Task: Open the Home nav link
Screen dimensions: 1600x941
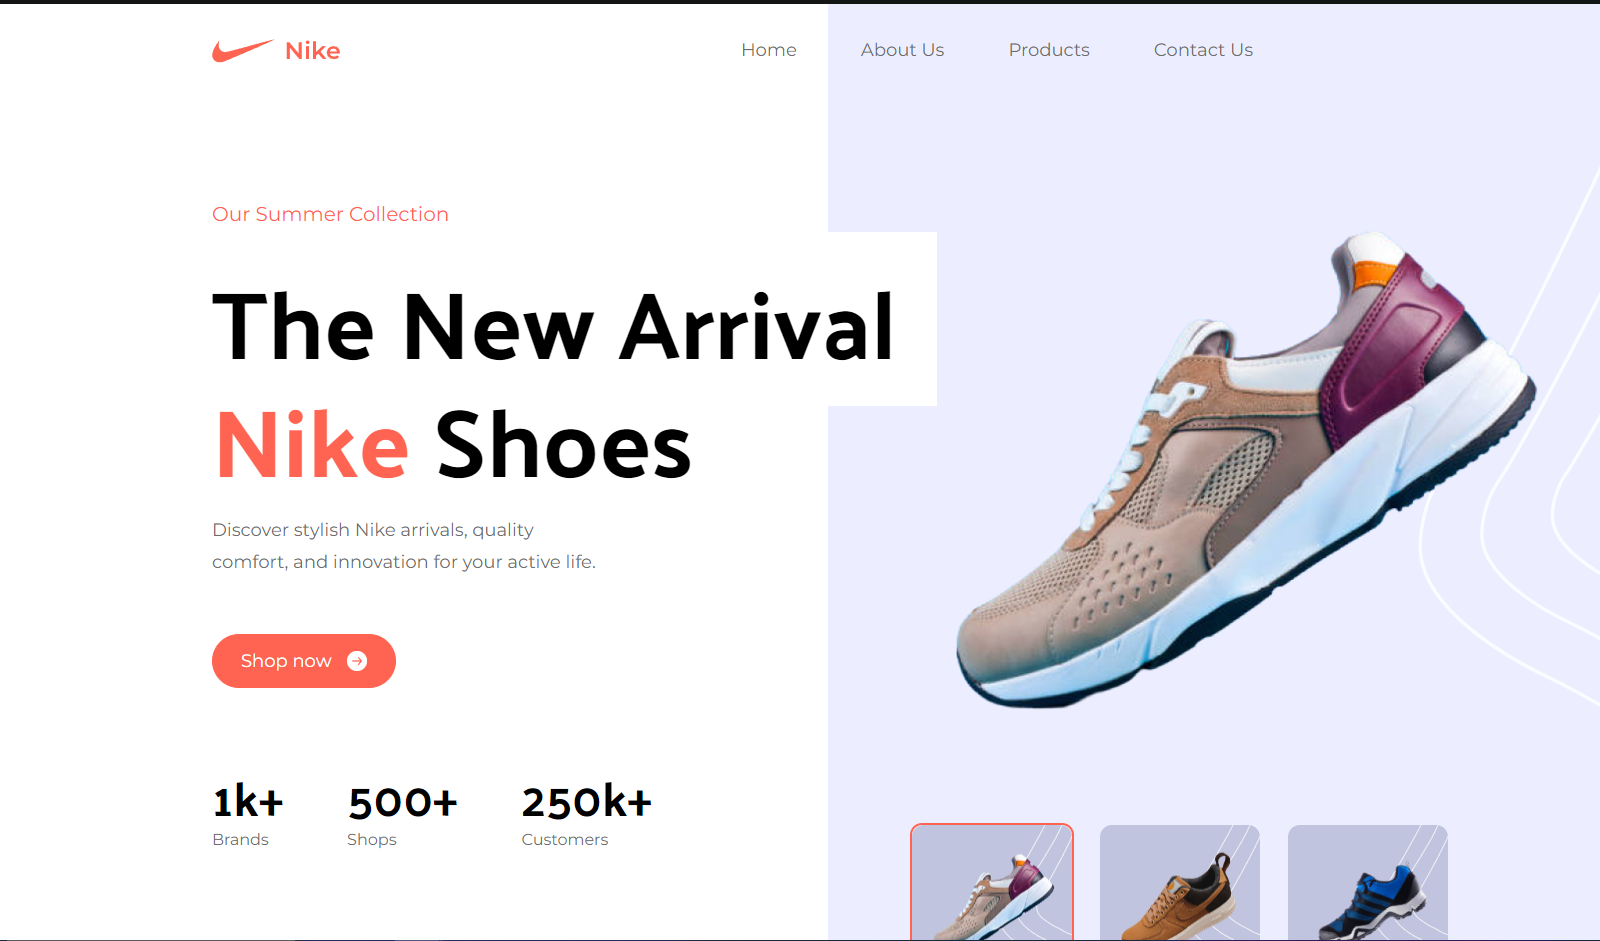Action: coord(769,50)
